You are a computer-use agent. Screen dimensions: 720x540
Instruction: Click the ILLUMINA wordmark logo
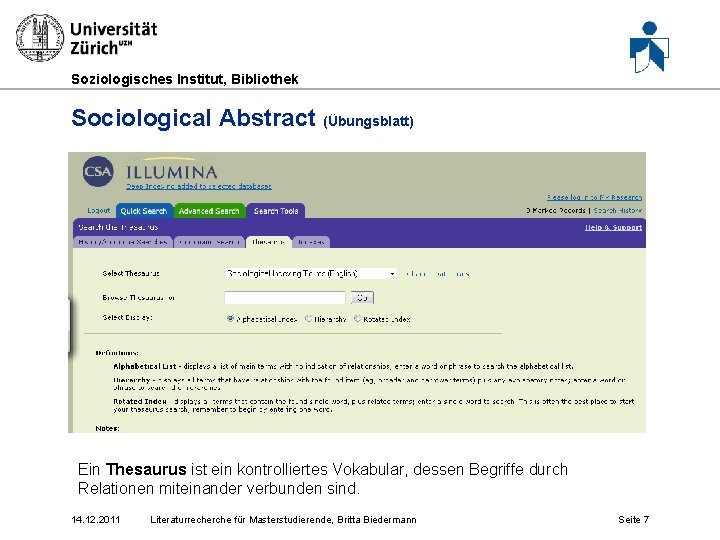tap(172, 172)
